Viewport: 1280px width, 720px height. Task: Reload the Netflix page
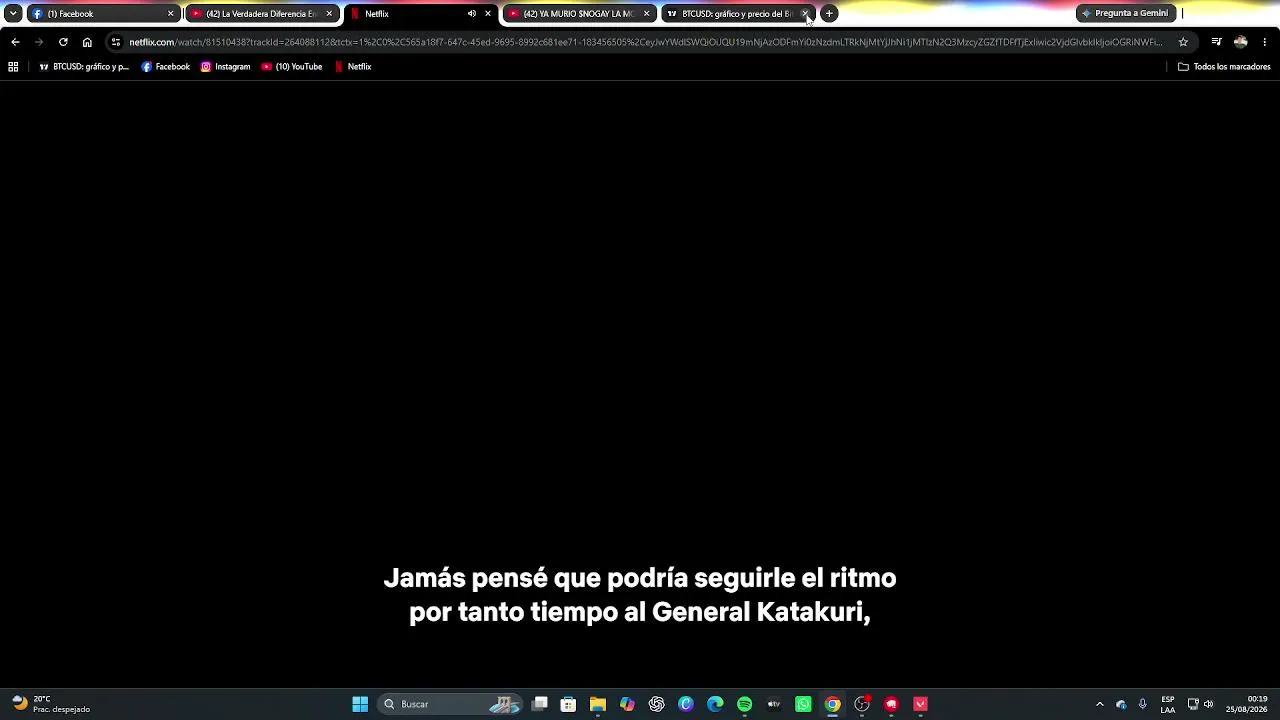63,42
